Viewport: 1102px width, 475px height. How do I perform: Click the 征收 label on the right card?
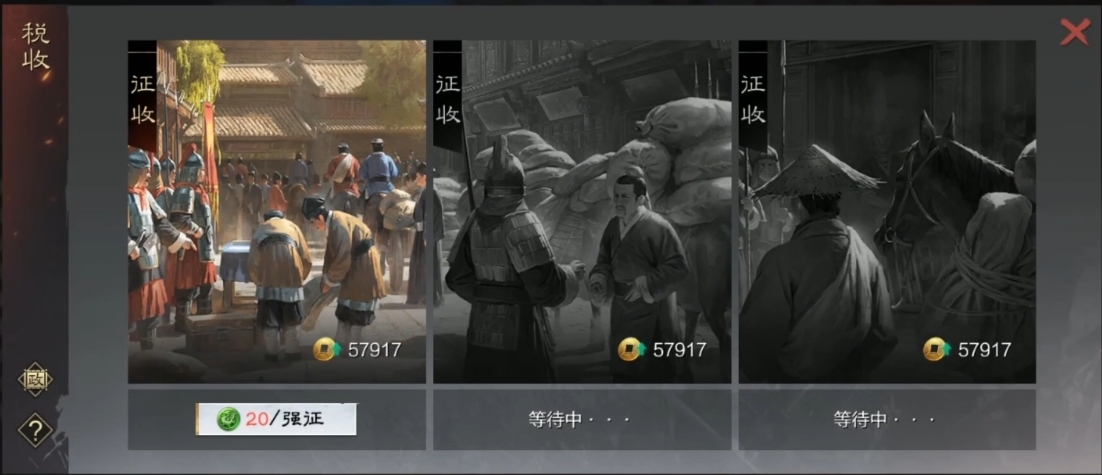753,98
